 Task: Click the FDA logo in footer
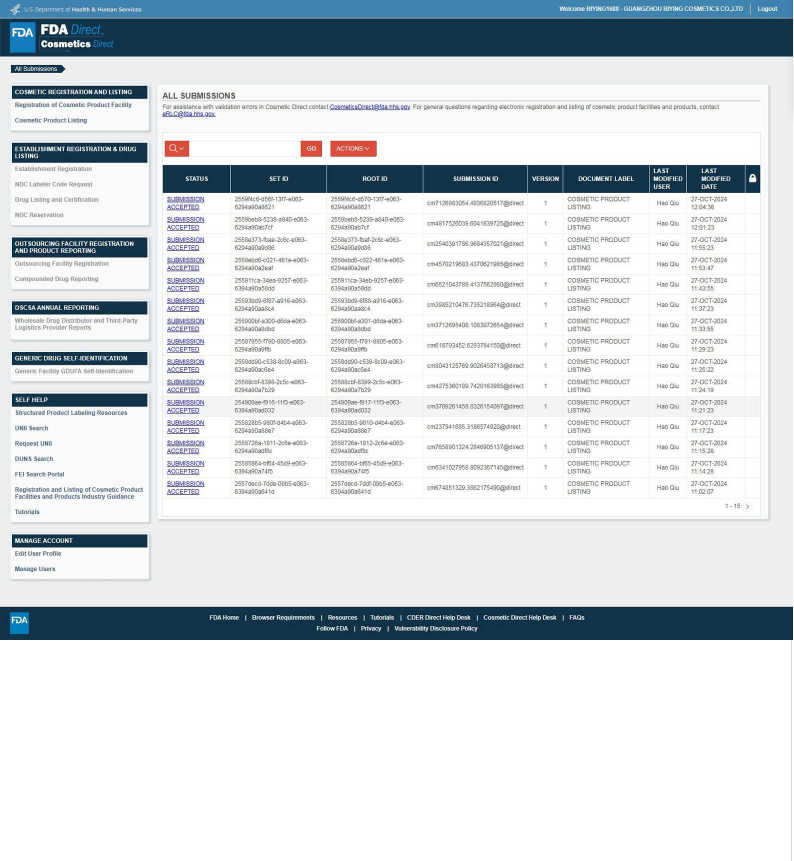20,622
